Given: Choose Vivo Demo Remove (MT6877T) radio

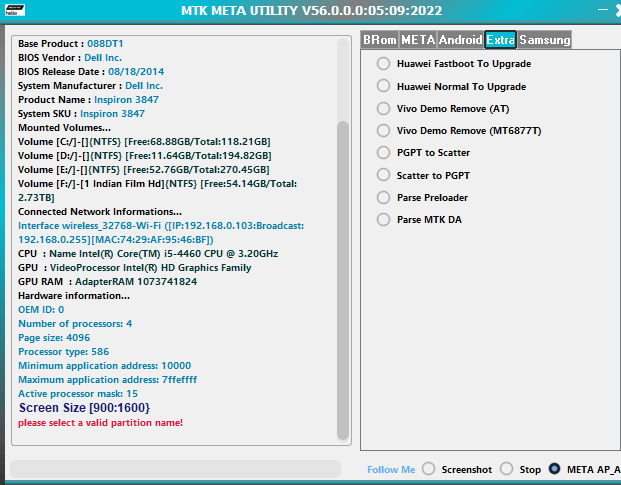Looking at the screenshot, I should point(459,131).
